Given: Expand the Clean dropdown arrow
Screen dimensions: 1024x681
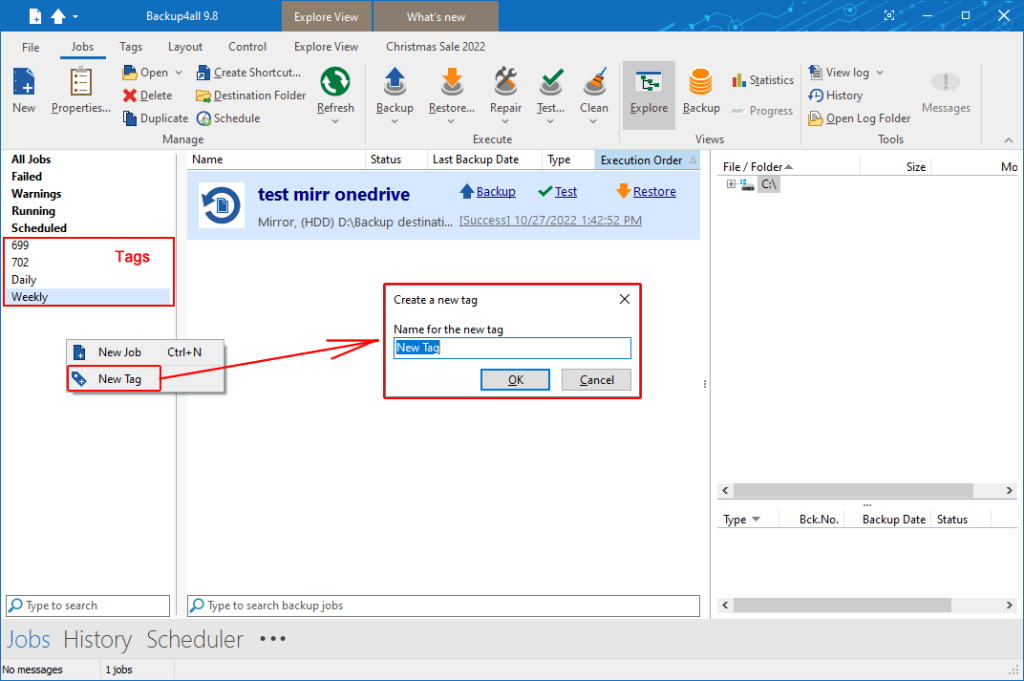Looking at the screenshot, I should (594, 121).
